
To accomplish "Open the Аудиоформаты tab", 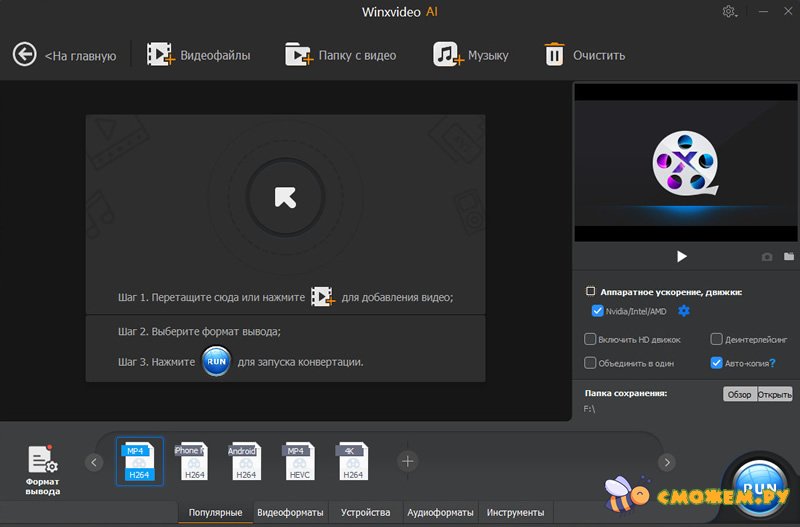I will tap(440, 513).
